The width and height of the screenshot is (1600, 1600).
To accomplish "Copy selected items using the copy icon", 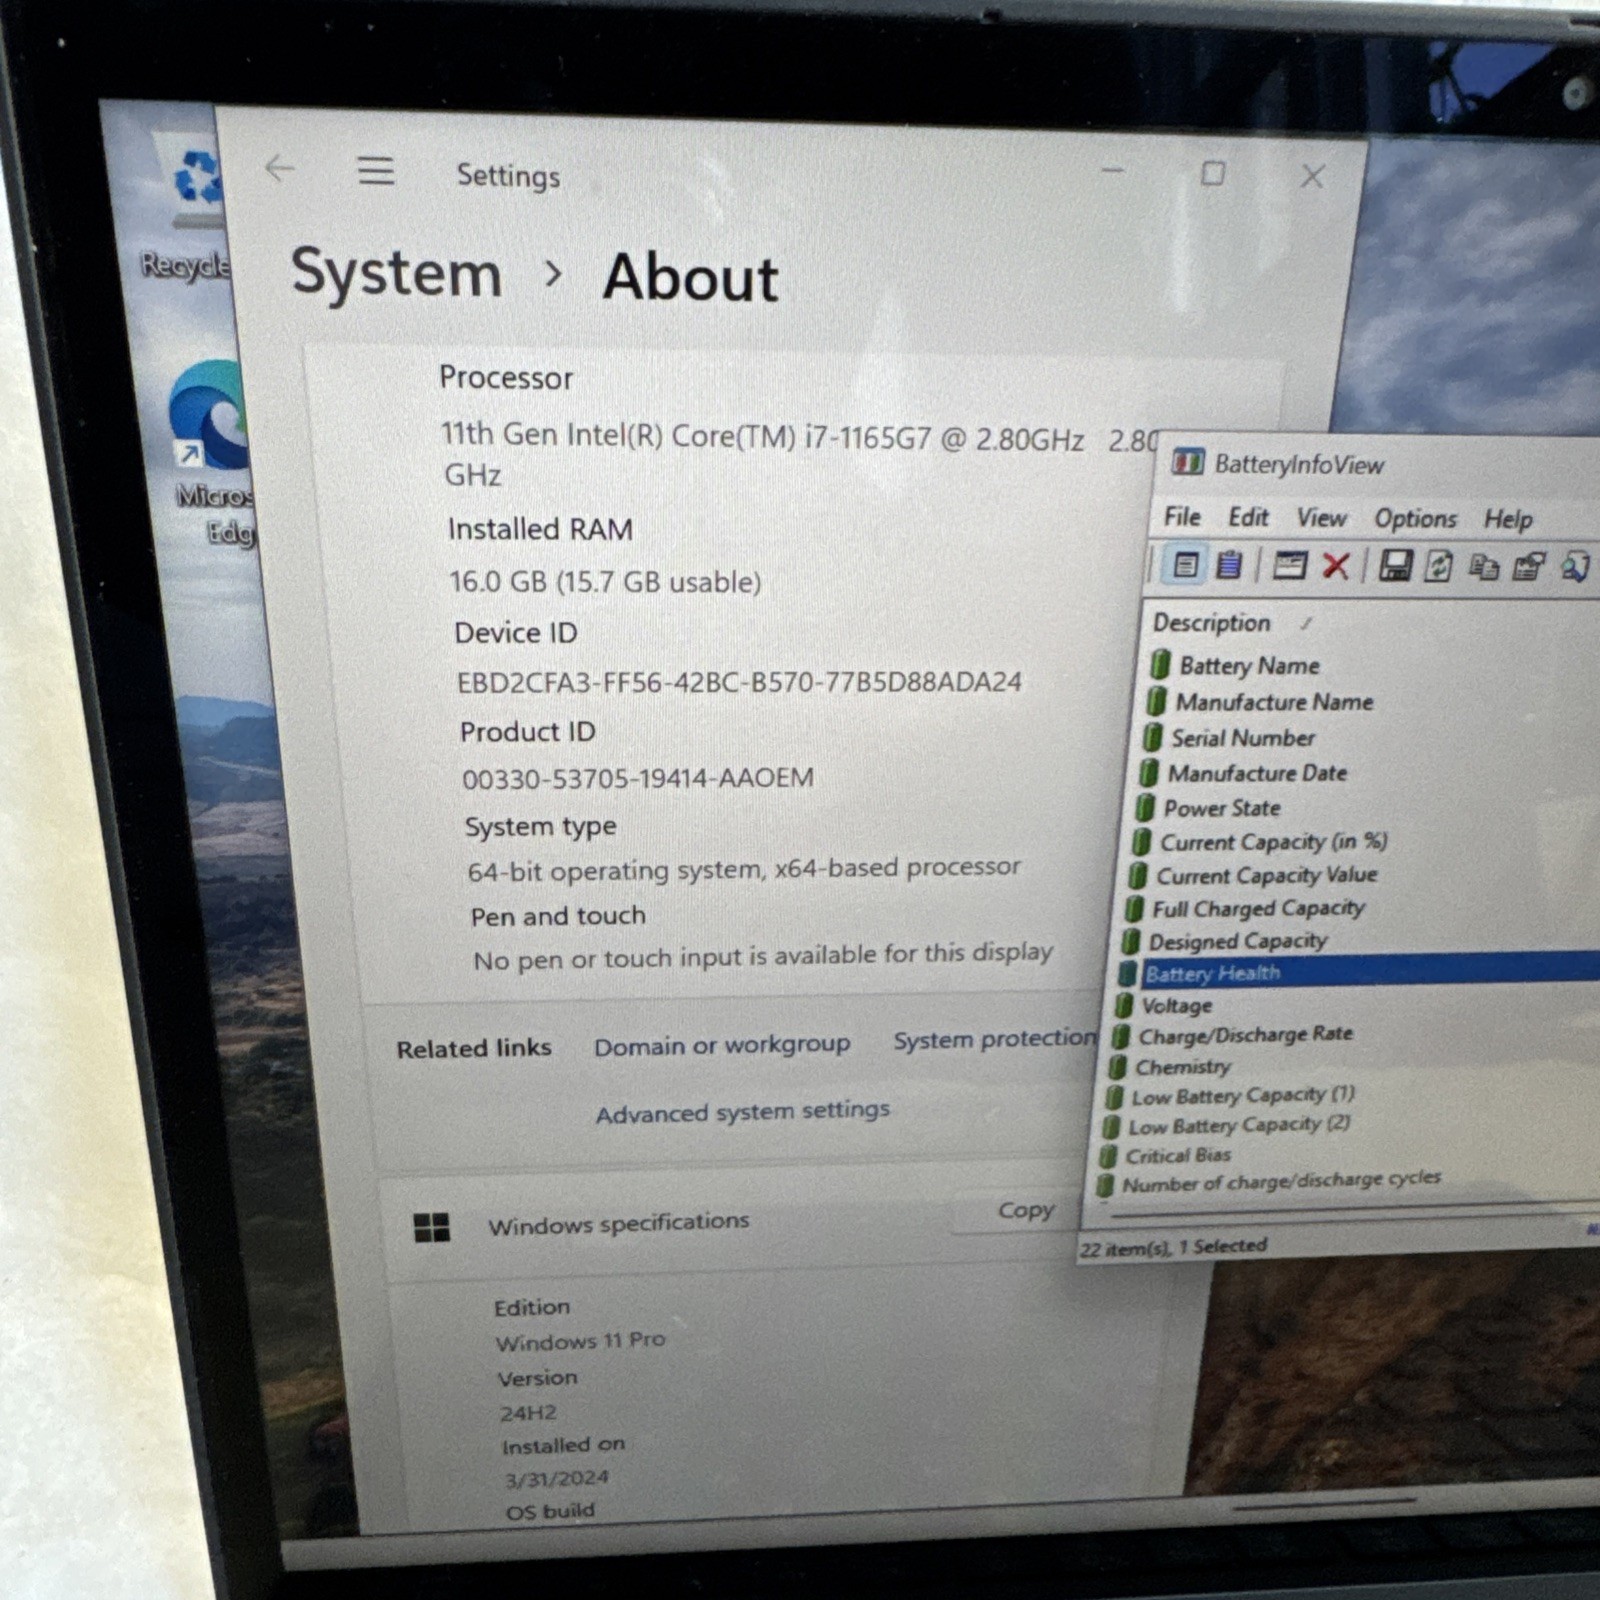I will point(1483,568).
